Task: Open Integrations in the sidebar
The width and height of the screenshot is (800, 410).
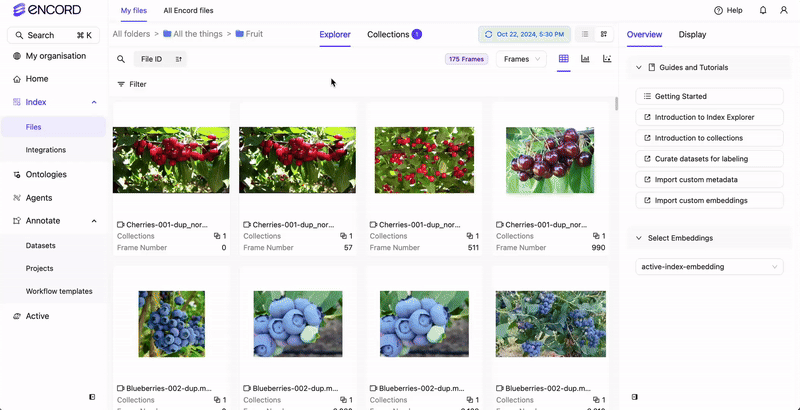Action: coord(46,150)
